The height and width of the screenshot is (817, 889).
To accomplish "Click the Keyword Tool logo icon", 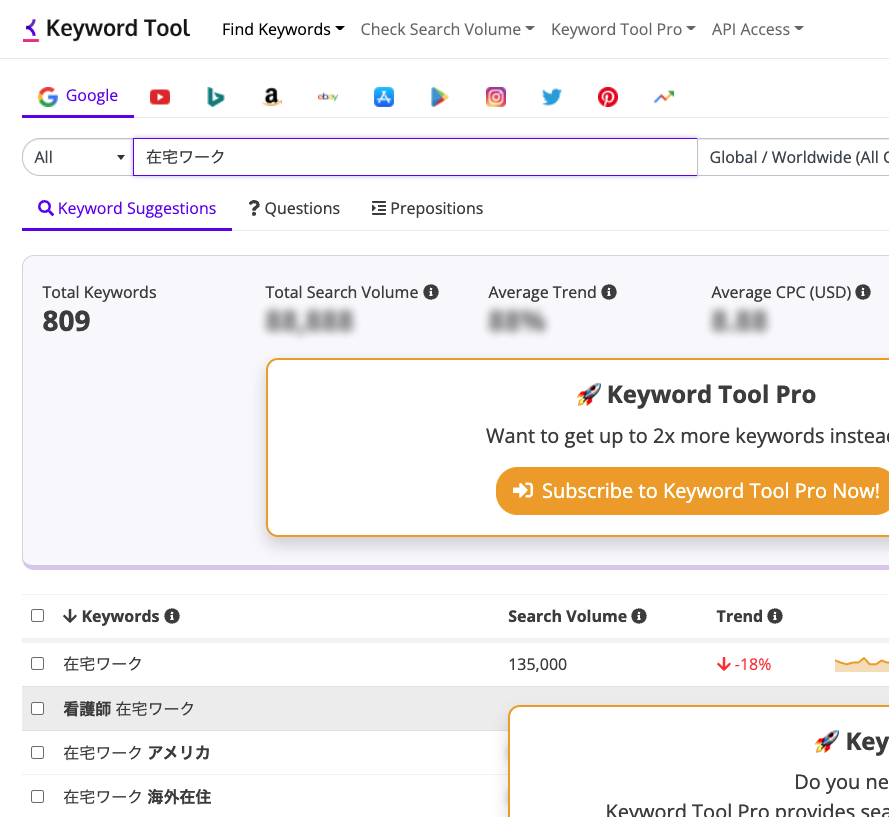I will (x=31, y=29).
